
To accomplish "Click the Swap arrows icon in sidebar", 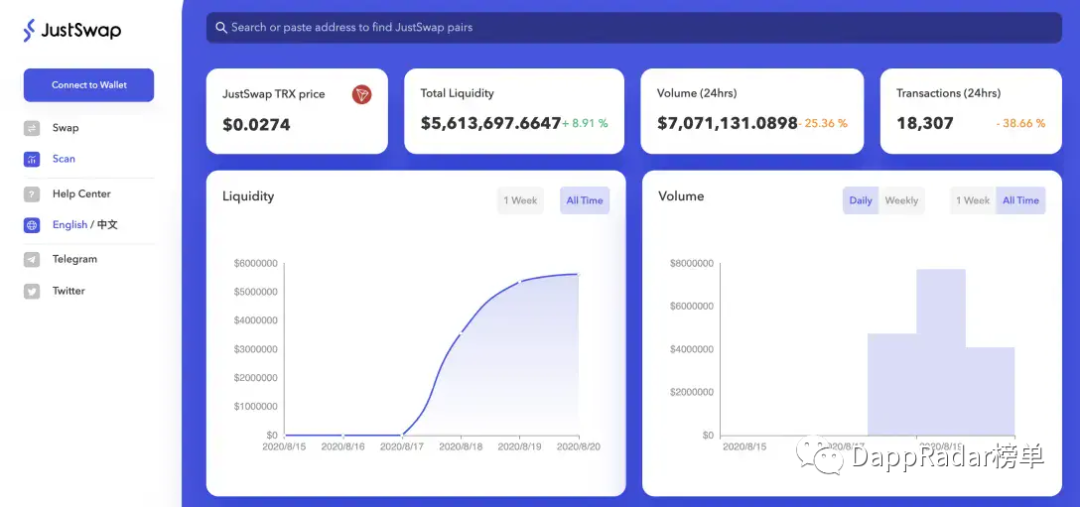I will (32, 128).
